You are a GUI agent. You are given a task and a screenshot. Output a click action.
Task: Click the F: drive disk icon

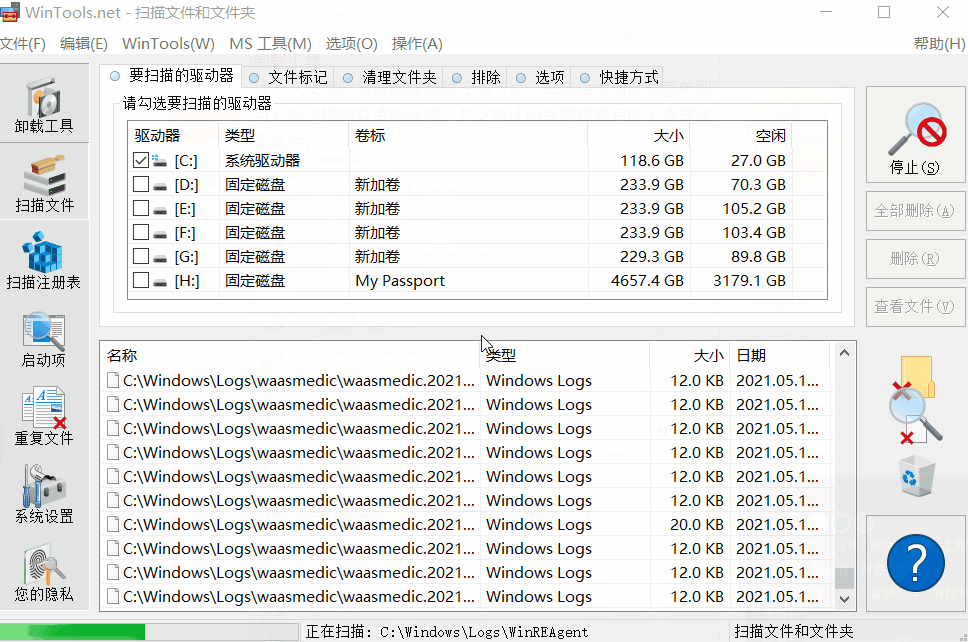coord(160,234)
